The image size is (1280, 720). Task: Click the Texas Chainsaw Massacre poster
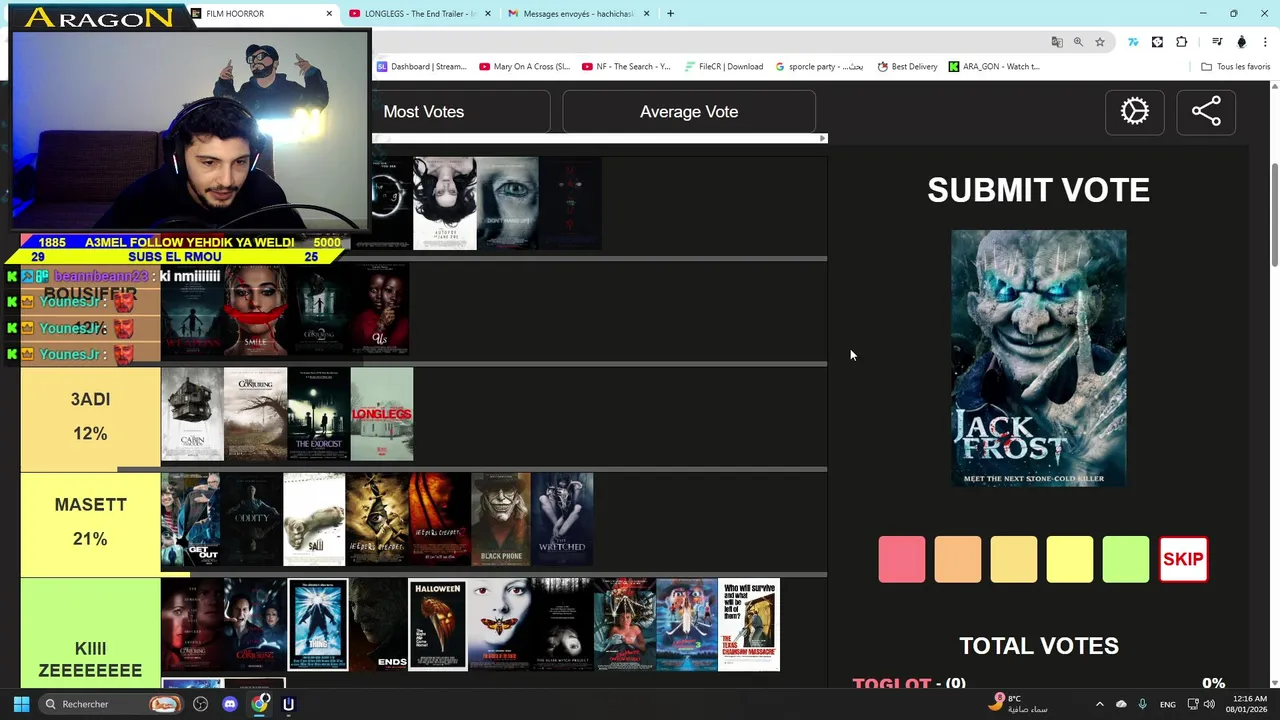(x=749, y=625)
